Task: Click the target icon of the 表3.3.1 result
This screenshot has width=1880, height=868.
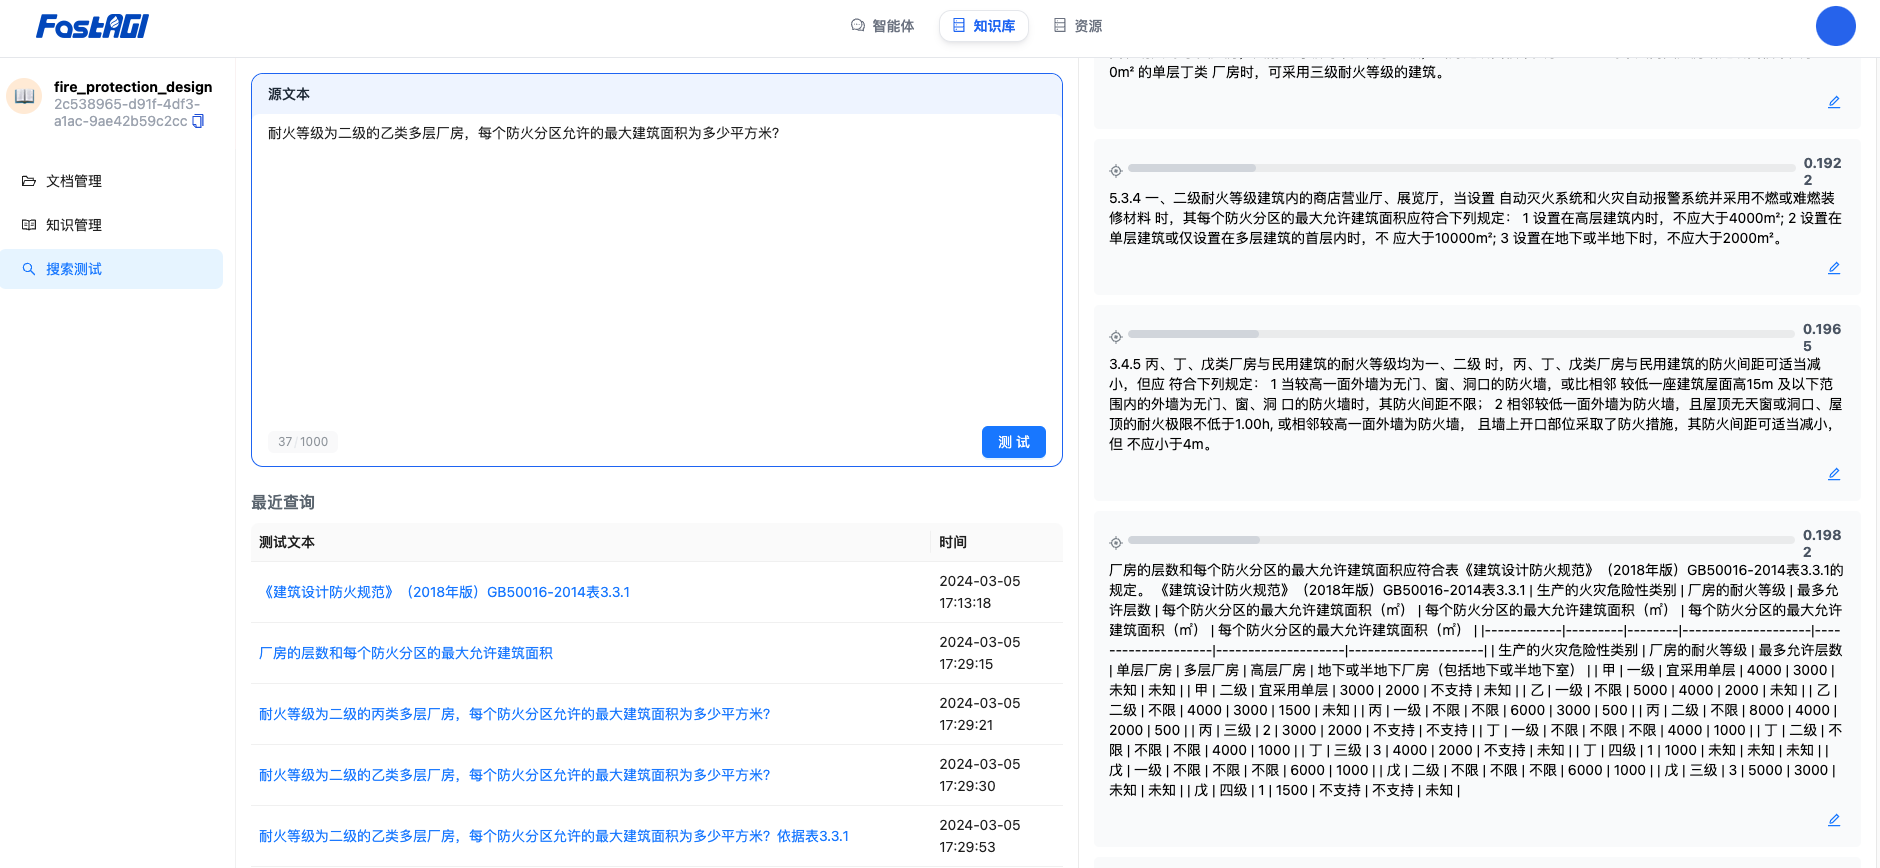Action: tap(1116, 543)
